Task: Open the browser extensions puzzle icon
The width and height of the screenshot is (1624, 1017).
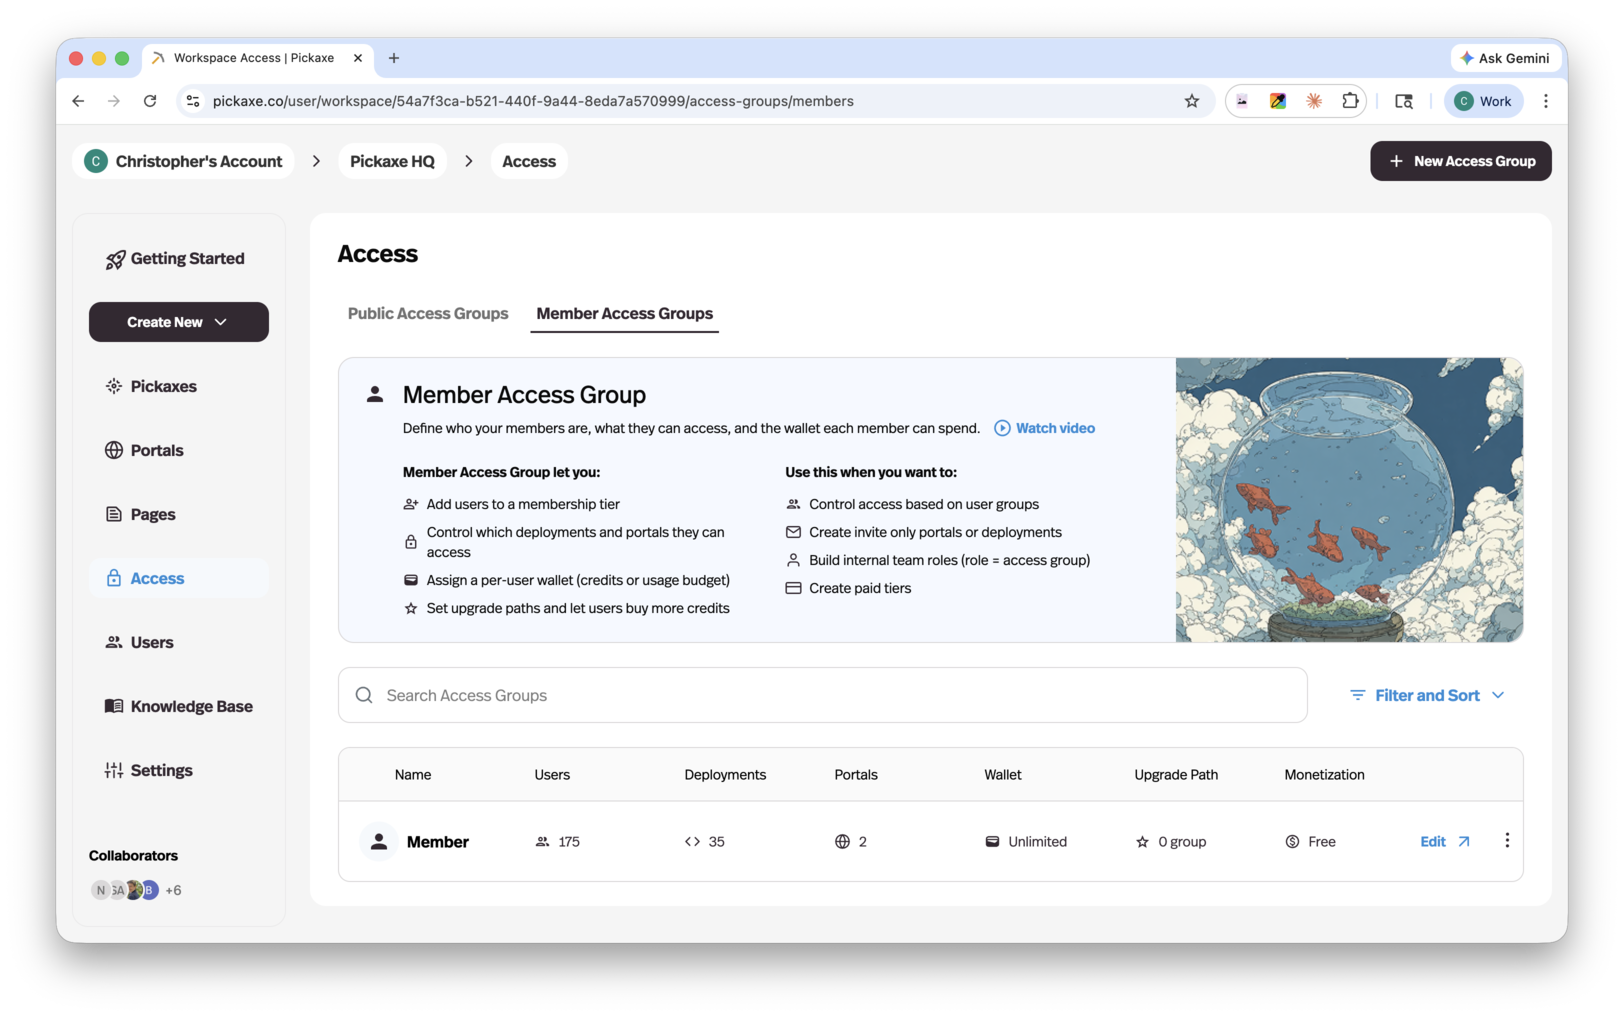Action: (x=1350, y=101)
